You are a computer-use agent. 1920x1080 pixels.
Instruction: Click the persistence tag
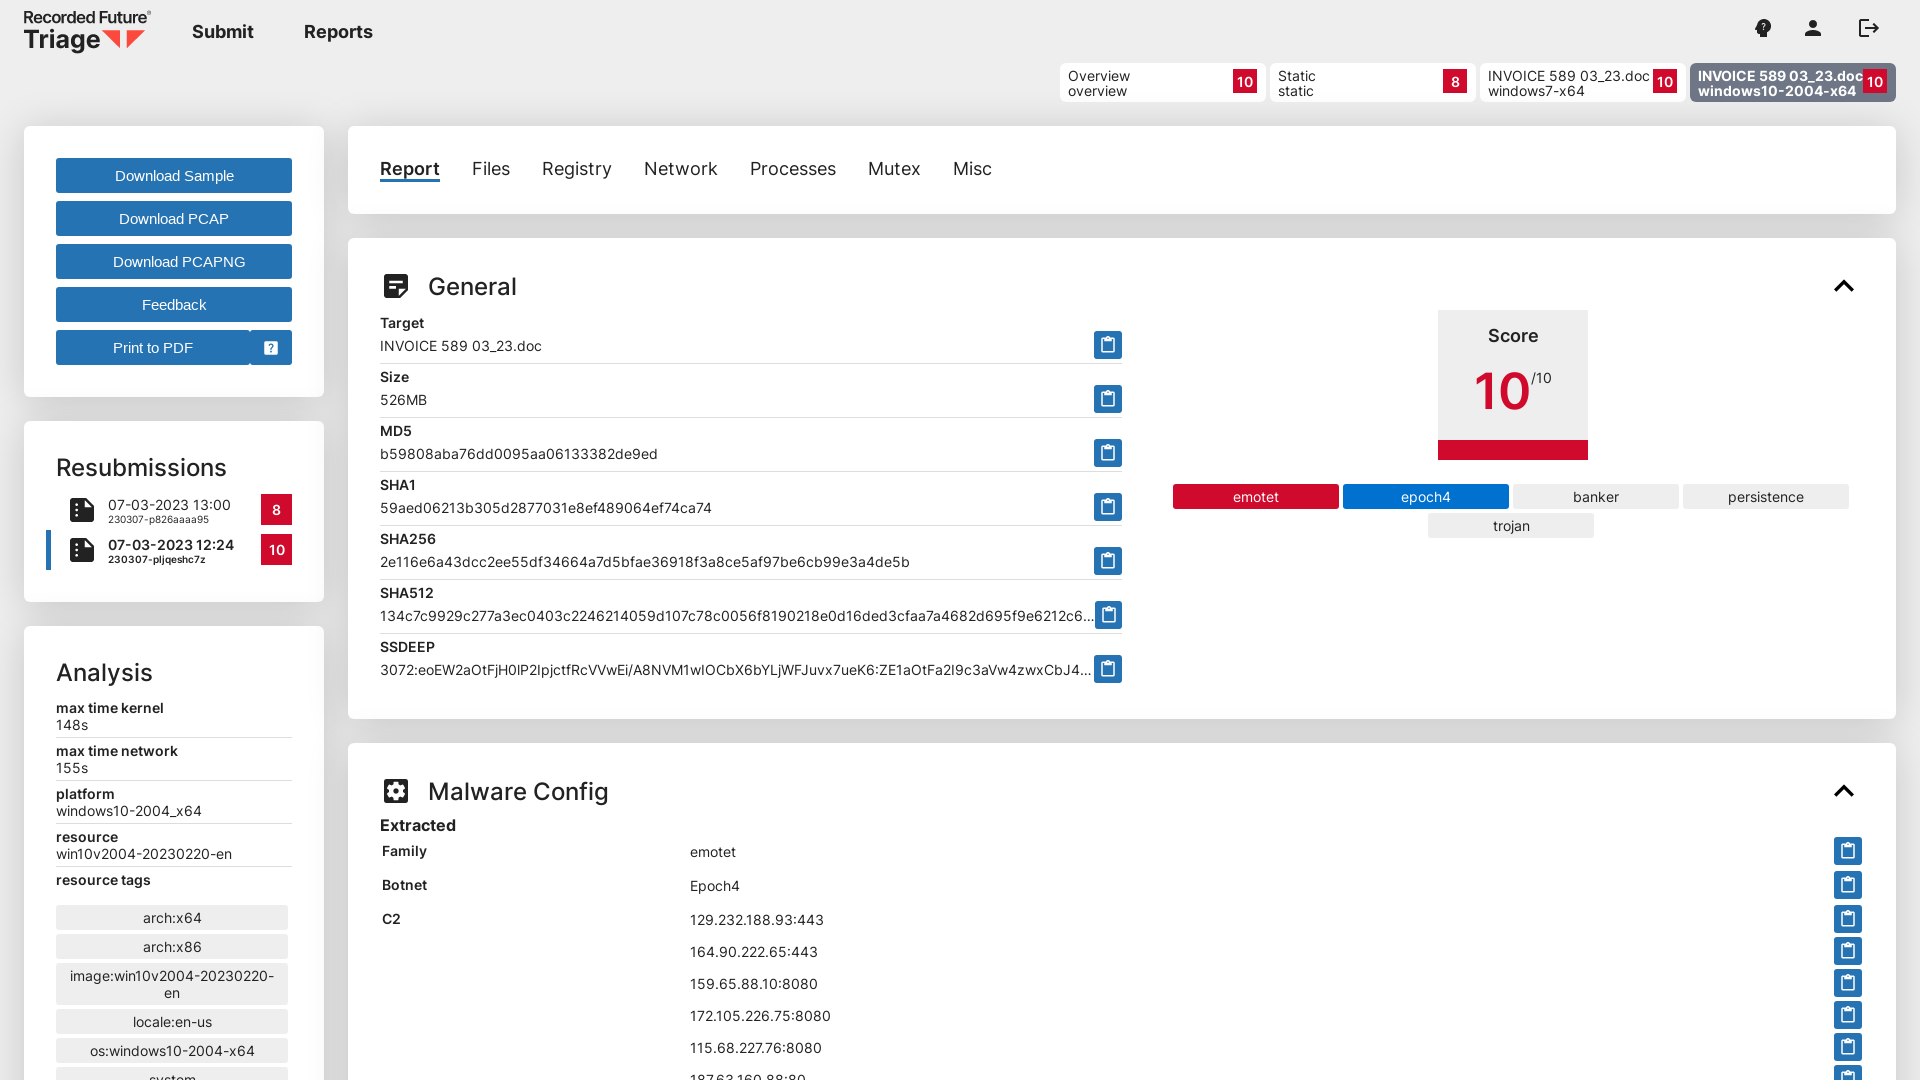[x=1766, y=497]
